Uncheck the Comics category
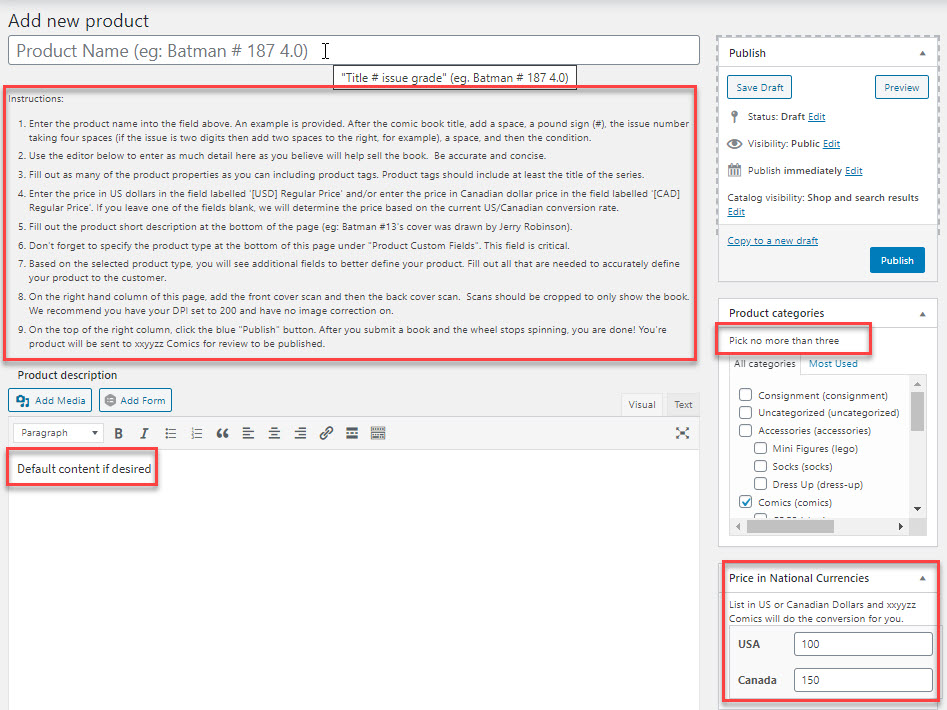The image size is (947, 710). pos(745,502)
